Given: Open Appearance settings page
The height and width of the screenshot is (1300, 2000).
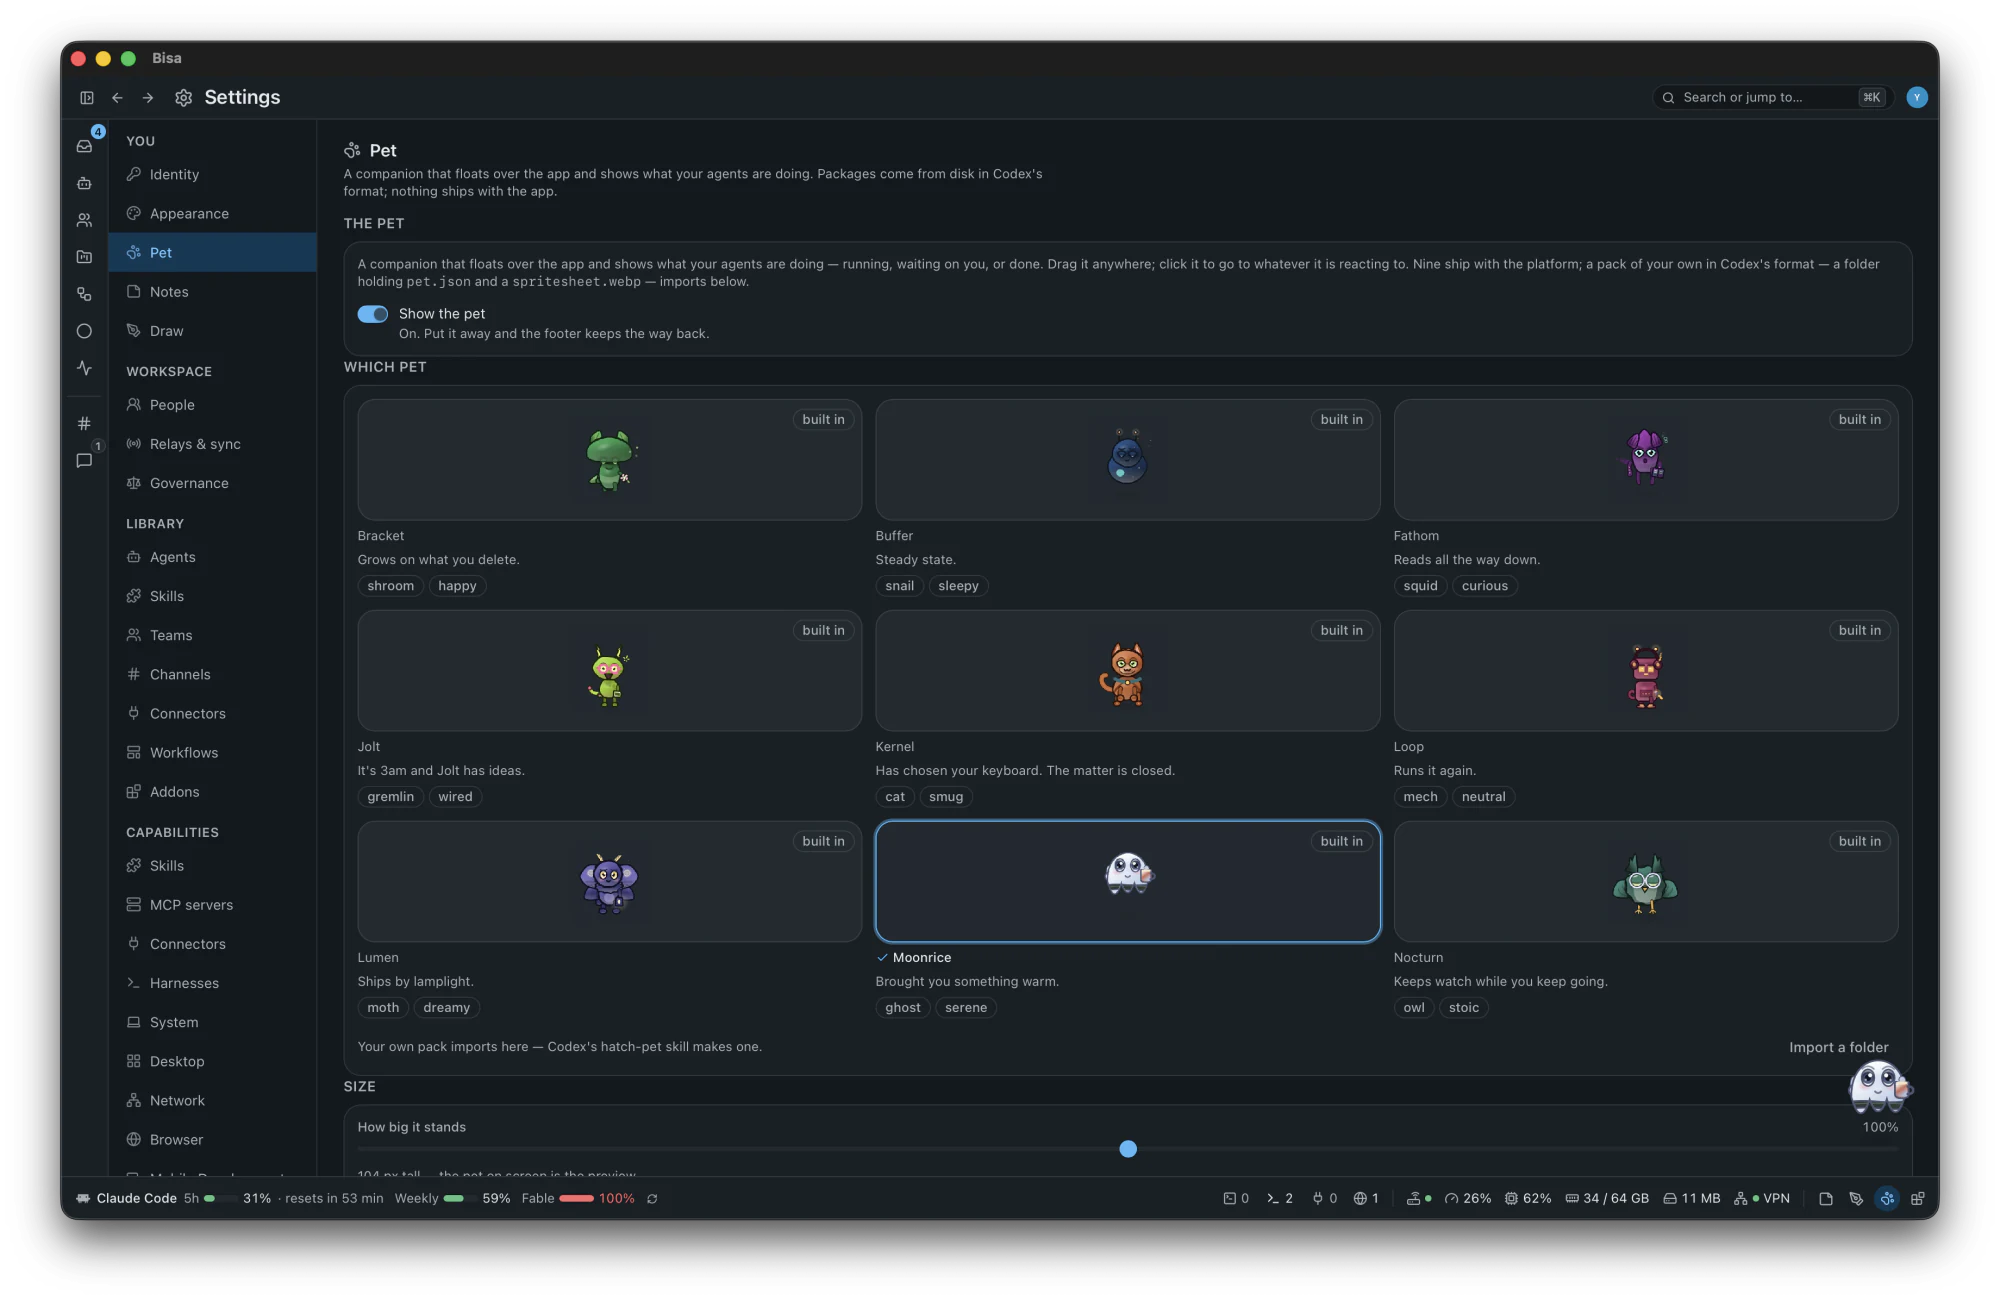Looking at the screenshot, I should (212, 213).
